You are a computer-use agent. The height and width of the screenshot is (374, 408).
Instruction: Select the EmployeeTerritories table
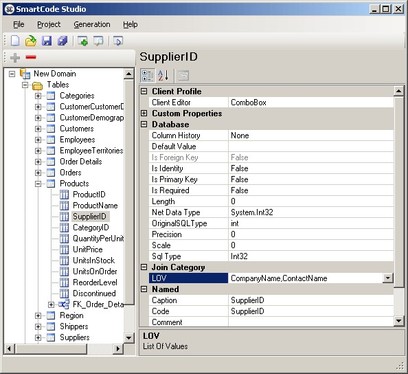coord(91,151)
